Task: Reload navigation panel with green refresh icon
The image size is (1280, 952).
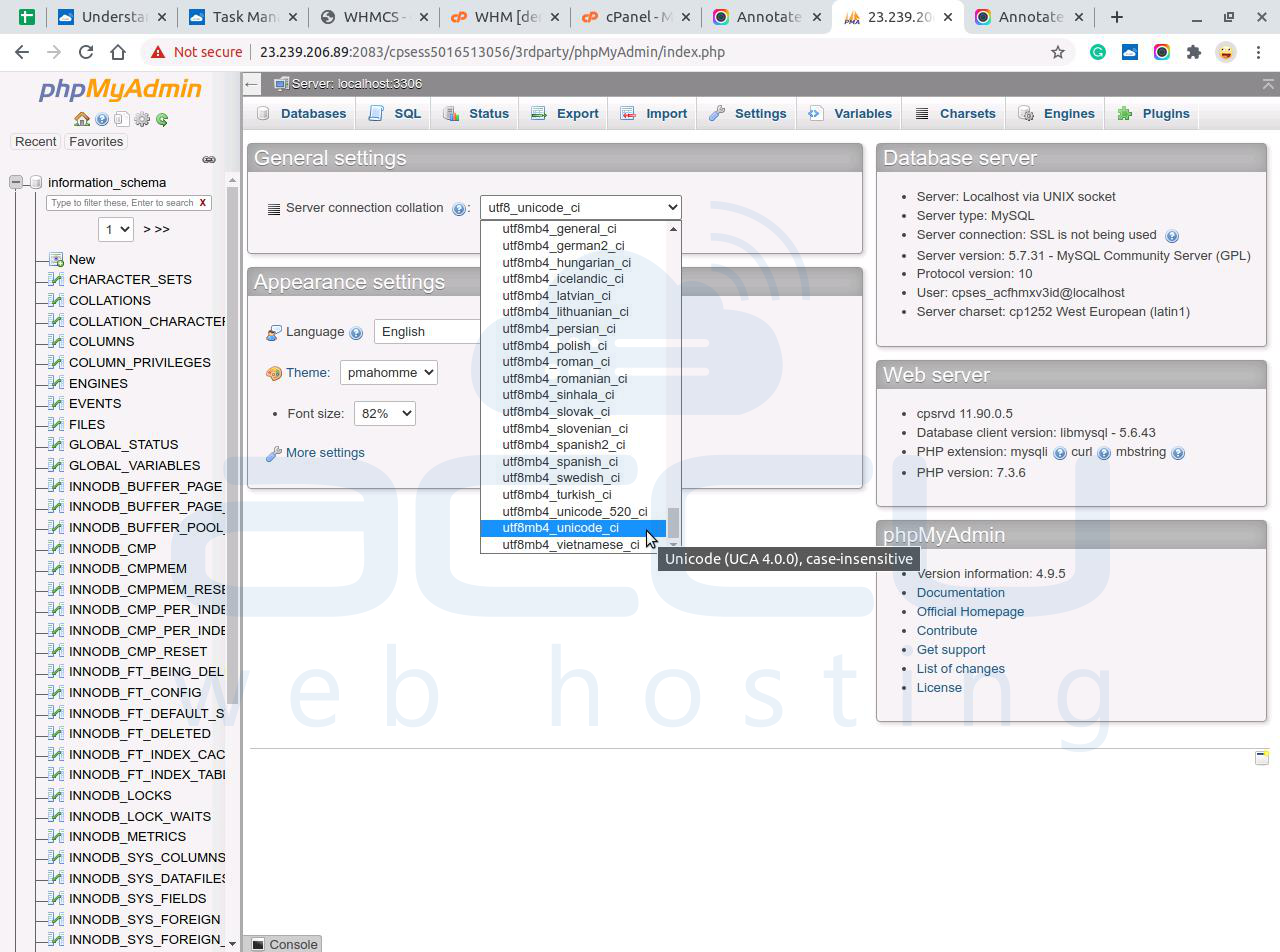Action: (162, 119)
